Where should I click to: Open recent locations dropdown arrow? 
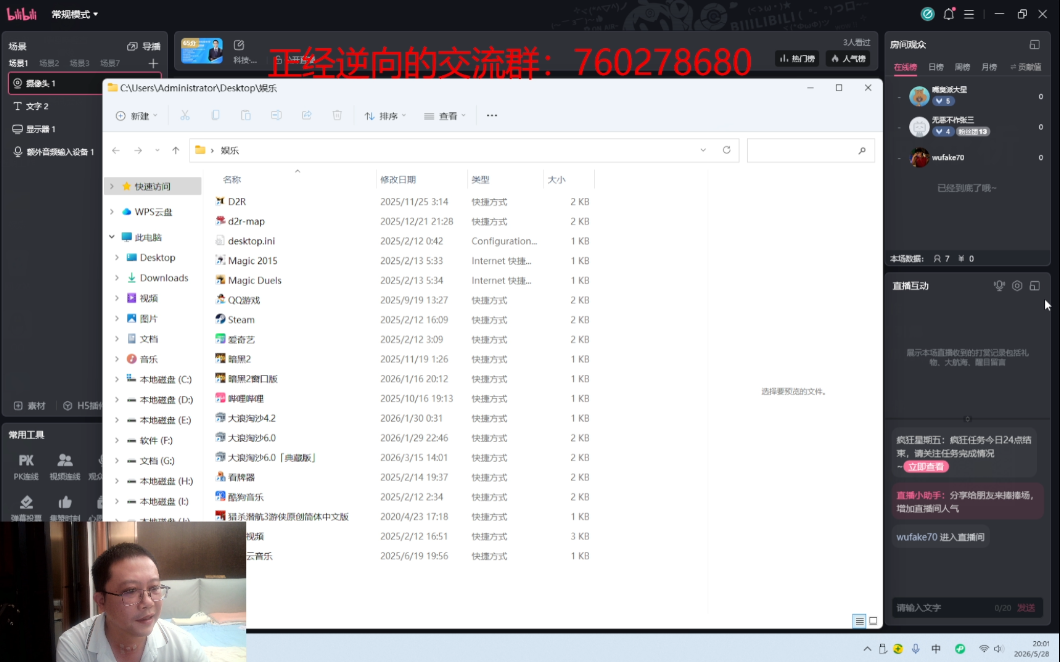[x=157, y=150]
